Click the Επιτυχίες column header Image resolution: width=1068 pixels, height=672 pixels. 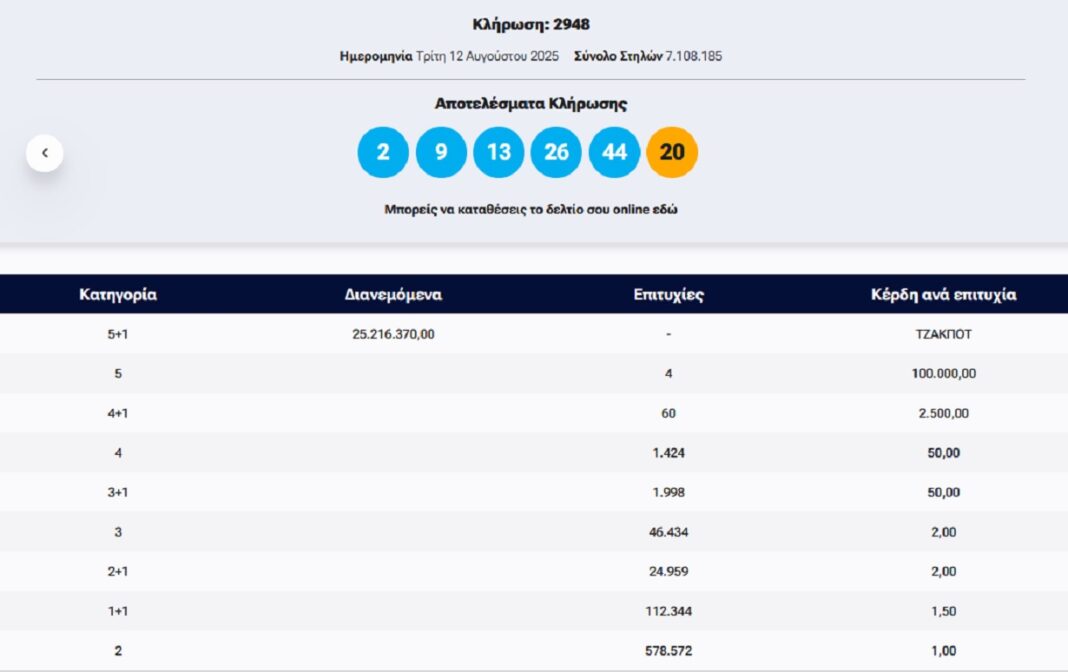pos(668,295)
